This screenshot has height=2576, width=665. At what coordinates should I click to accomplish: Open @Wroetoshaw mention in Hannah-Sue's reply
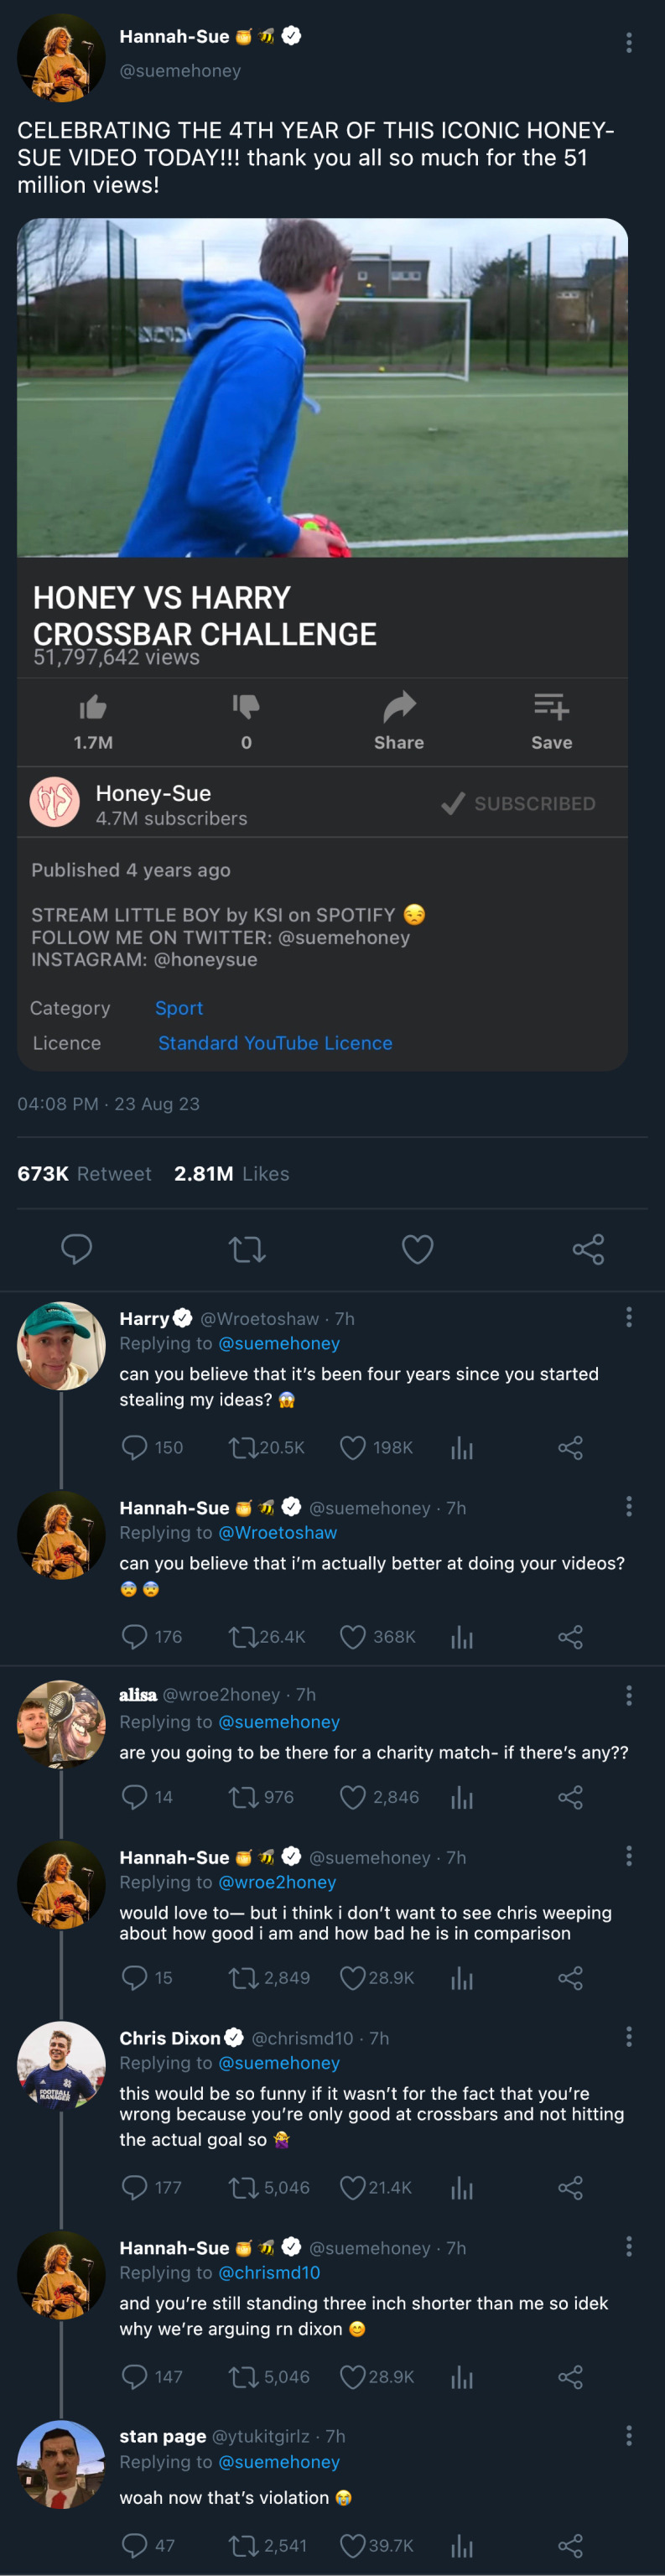pyautogui.click(x=277, y=1532)
